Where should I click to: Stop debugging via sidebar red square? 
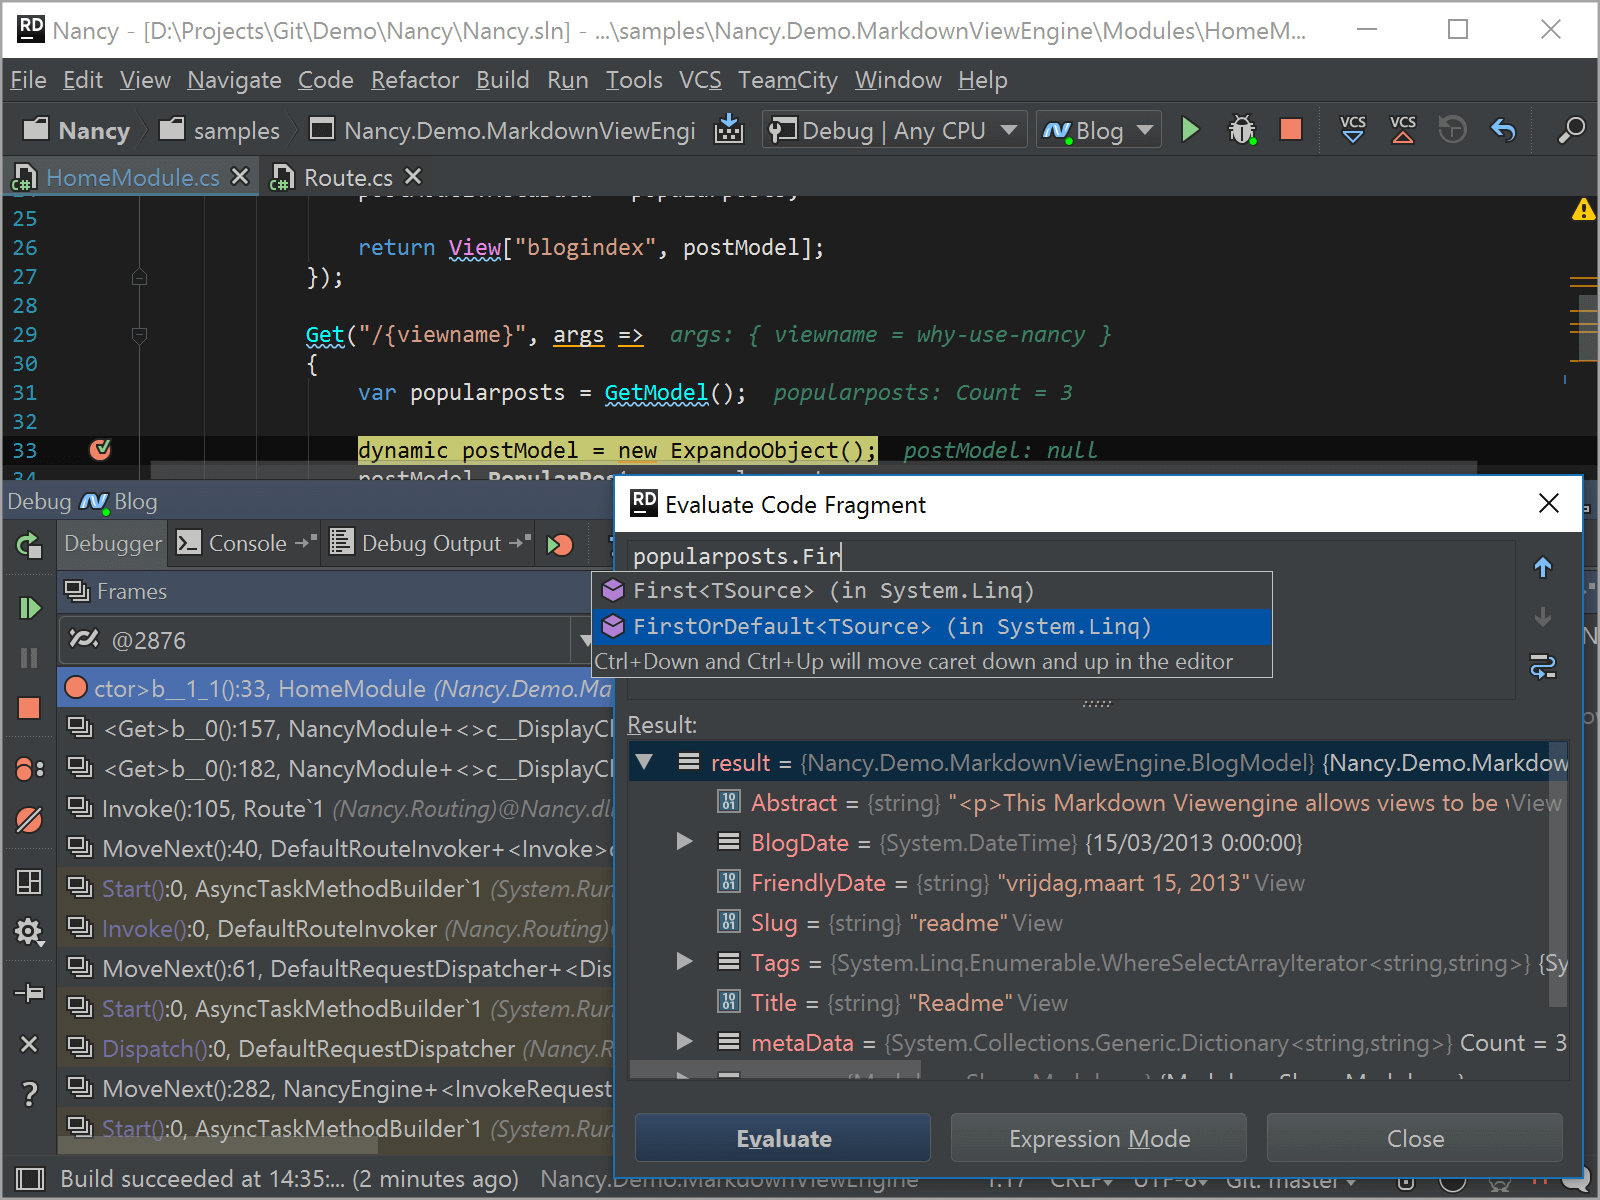[29, 708]
